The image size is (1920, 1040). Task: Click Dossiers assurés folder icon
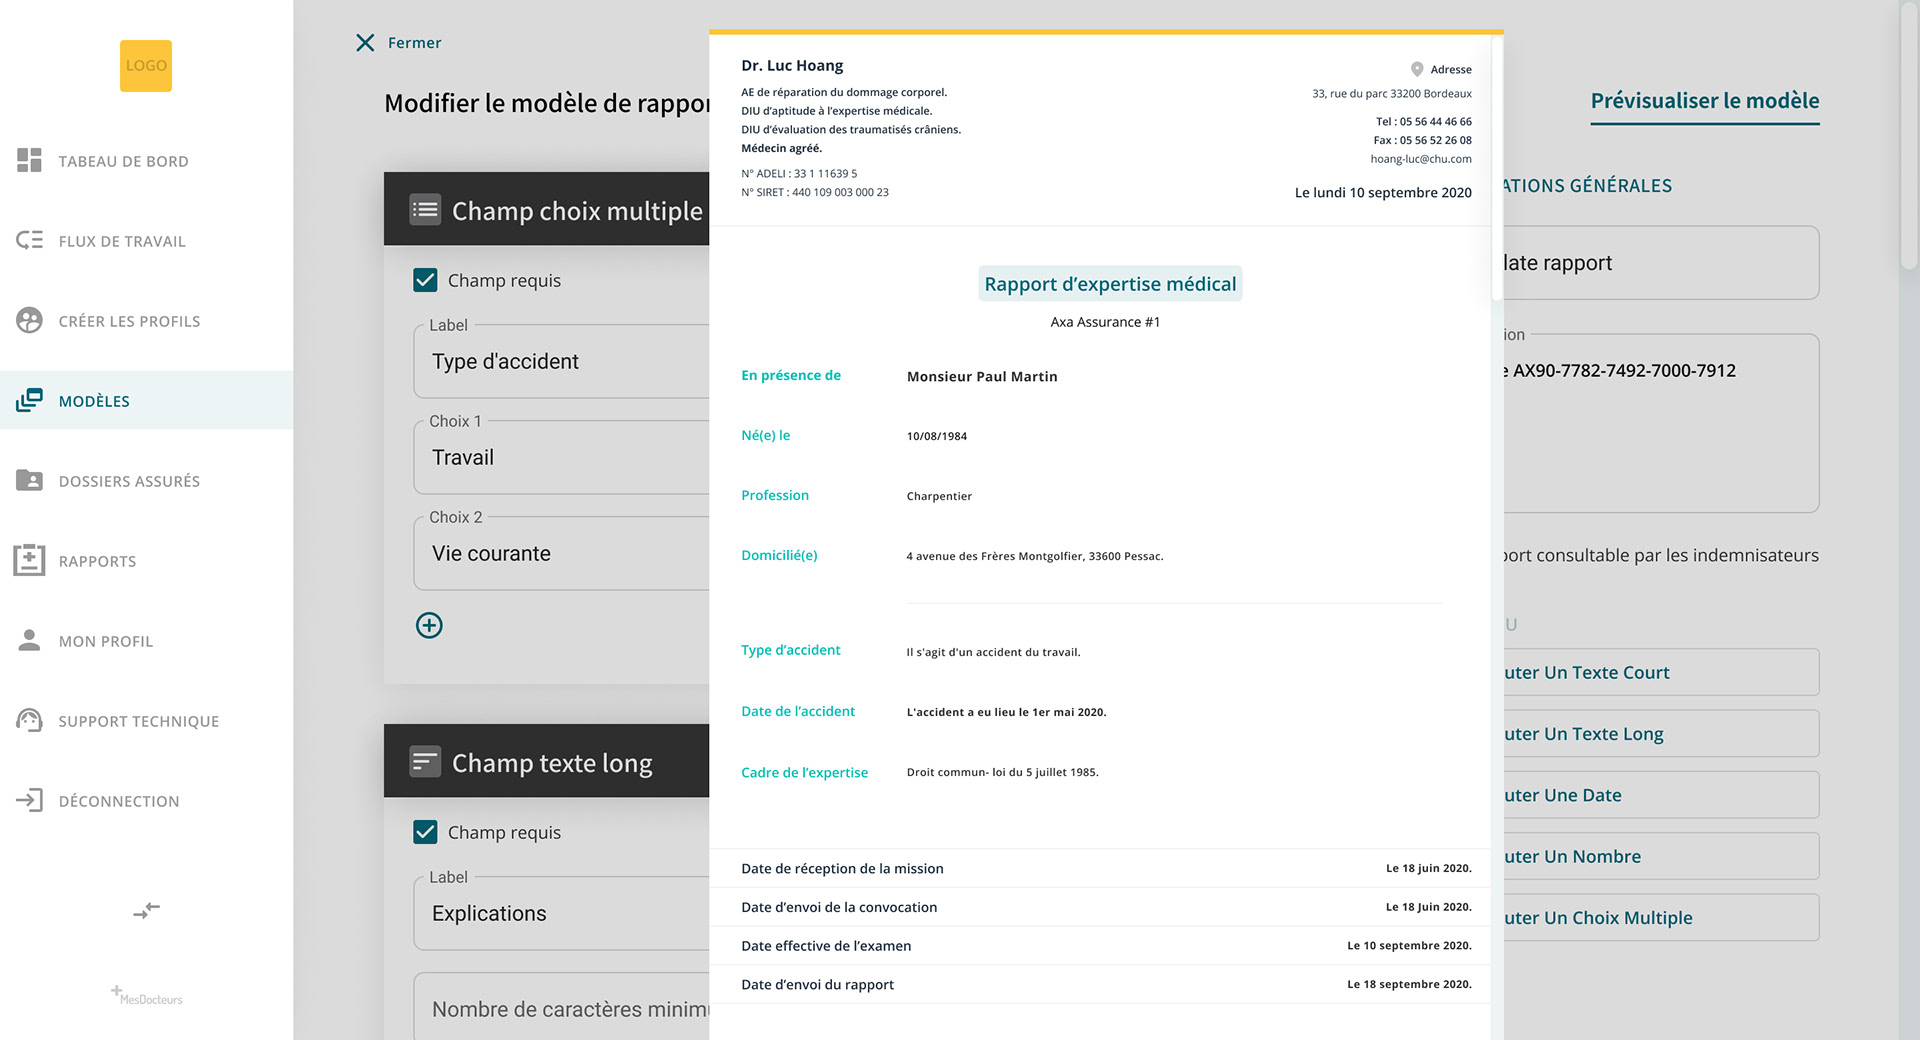[x=29, y=480]
